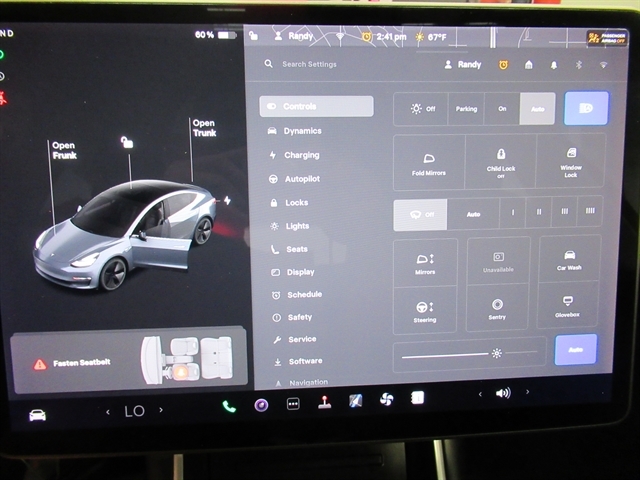The height and width of the screenshot is (480, 640).
Task: Open the more apps launcher (three dots)
Action: point(293,404)
